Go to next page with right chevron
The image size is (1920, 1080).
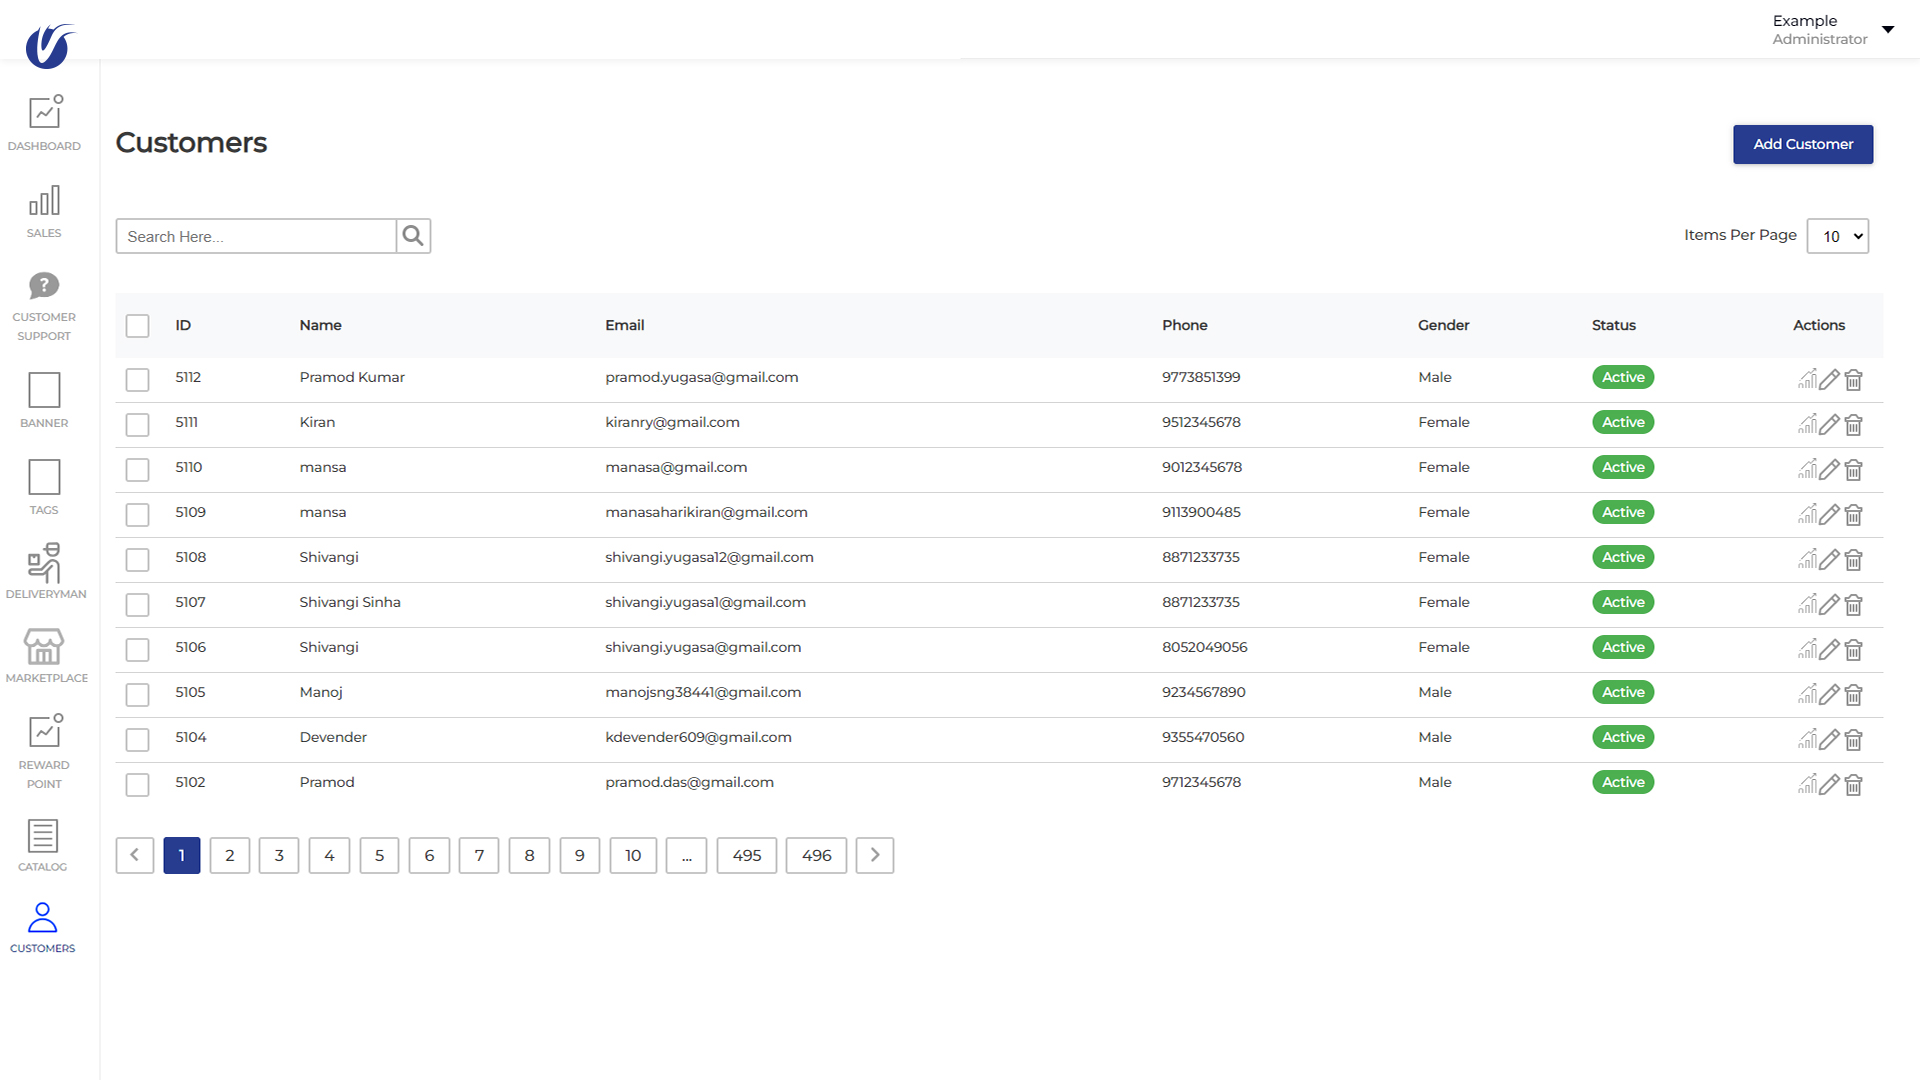tap(874, 855)
